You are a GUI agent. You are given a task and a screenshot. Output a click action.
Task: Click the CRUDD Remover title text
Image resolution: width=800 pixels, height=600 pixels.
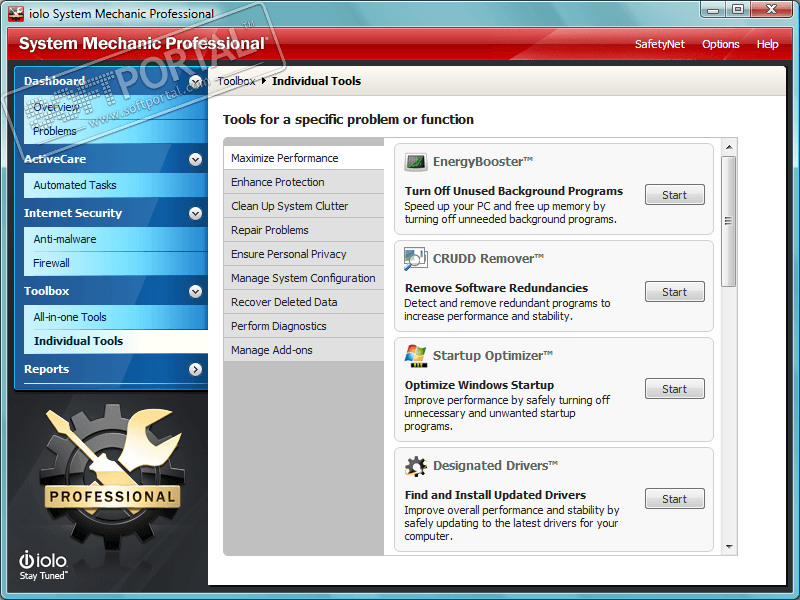(x=488, y=259)
